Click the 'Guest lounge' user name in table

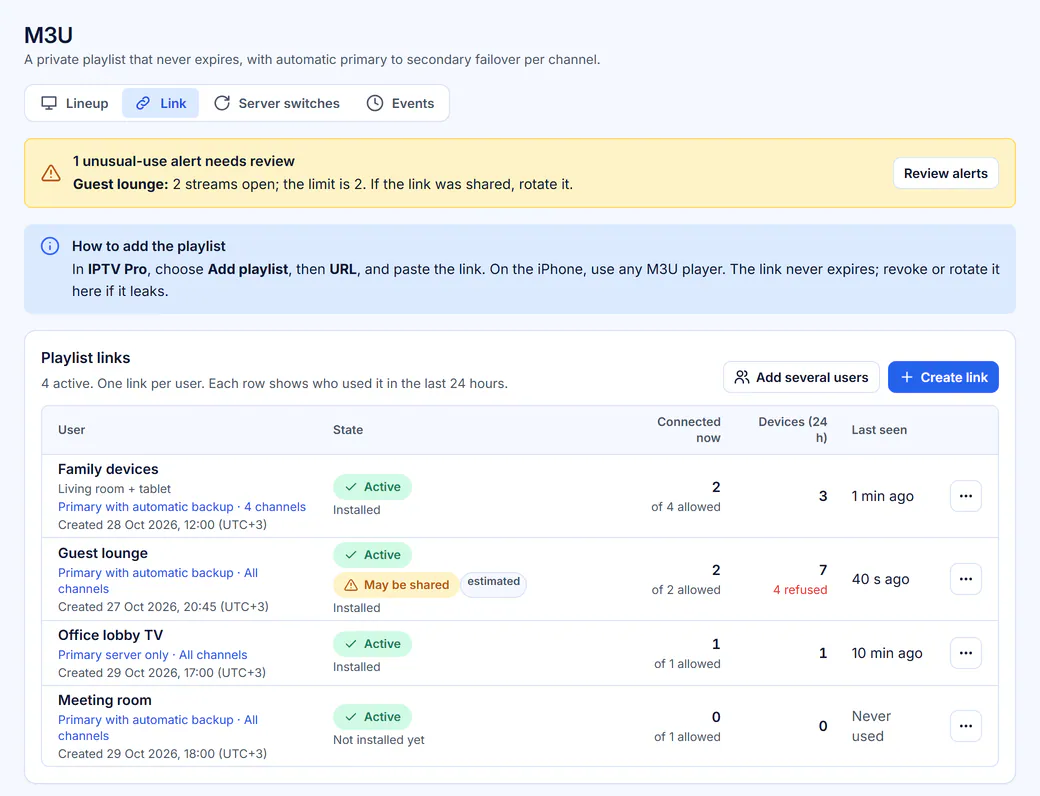click(103, 553)
